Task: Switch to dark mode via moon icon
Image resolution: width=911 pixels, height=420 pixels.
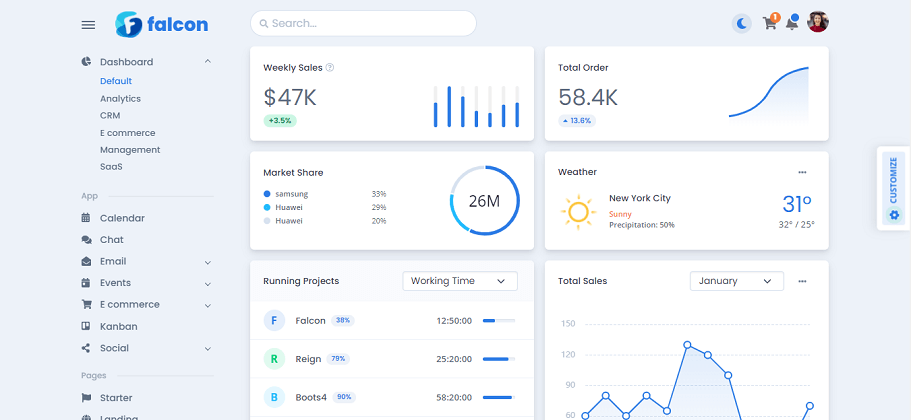Action: click(x=741, y=24)
